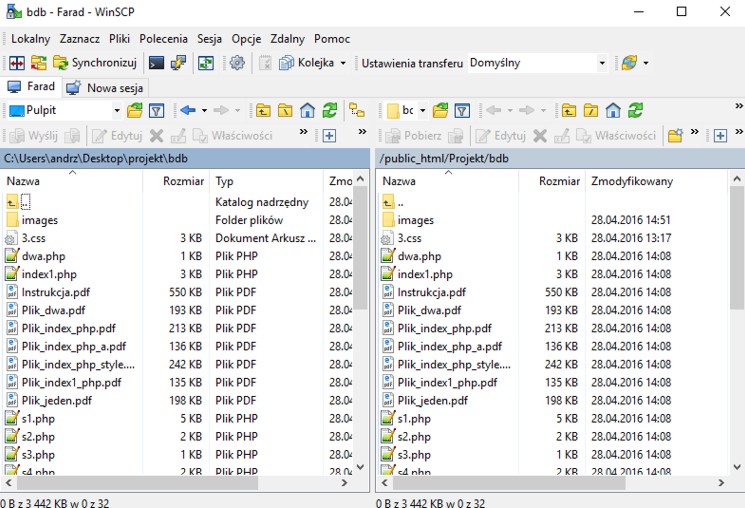The image size is (745, 508).
Task: Click the open directory icon in local panel
Action: tap(135, 111)
